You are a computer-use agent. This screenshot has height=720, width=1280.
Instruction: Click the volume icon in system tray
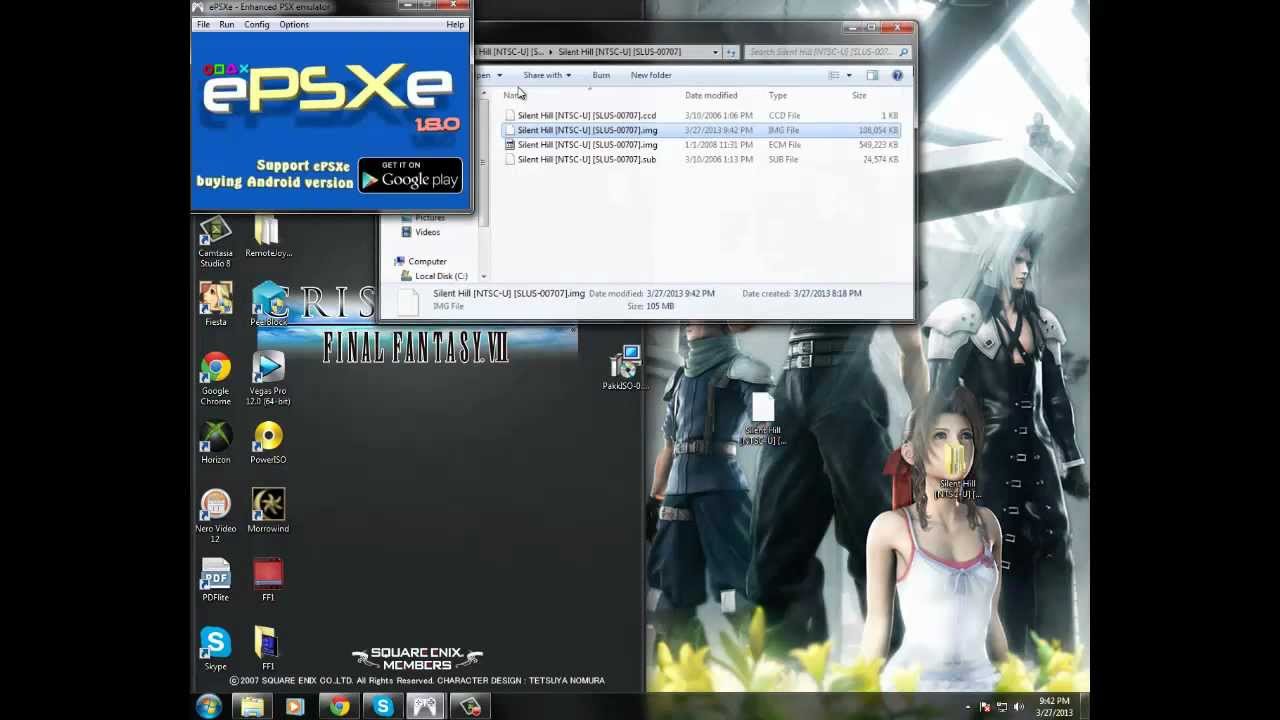[x=1019, y=707]
